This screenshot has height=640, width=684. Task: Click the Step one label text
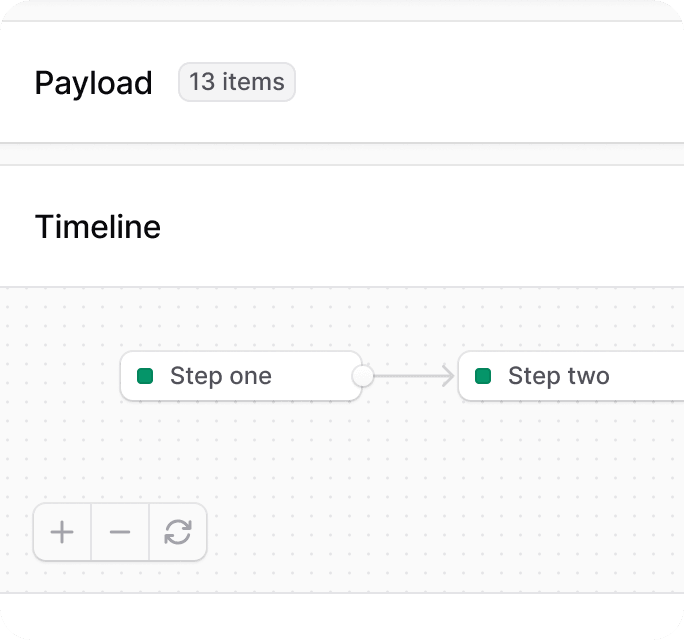221,376
